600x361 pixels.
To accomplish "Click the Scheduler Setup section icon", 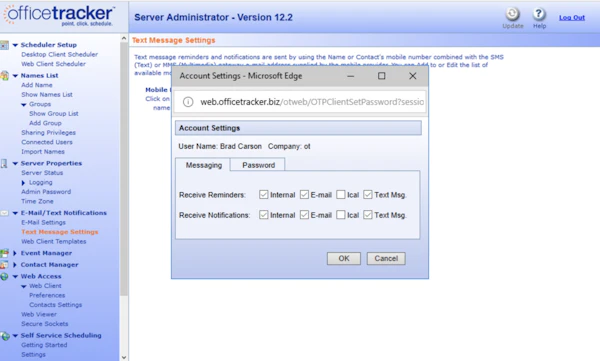I will point(4,45).
